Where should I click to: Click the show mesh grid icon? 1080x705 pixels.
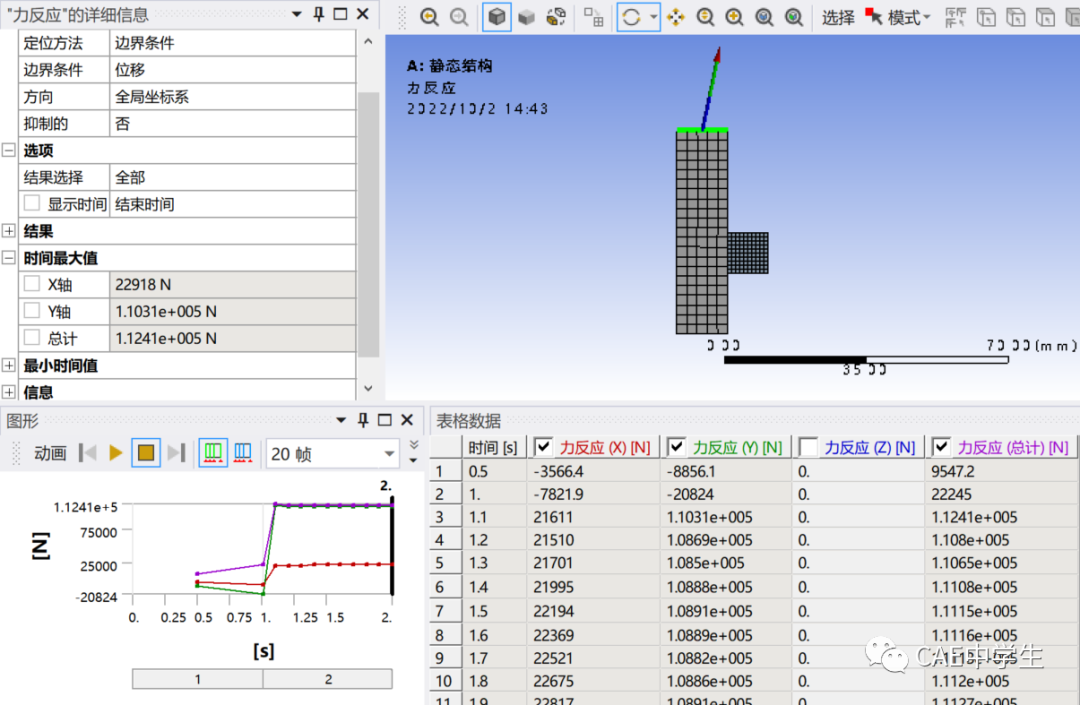coord(594,17)
